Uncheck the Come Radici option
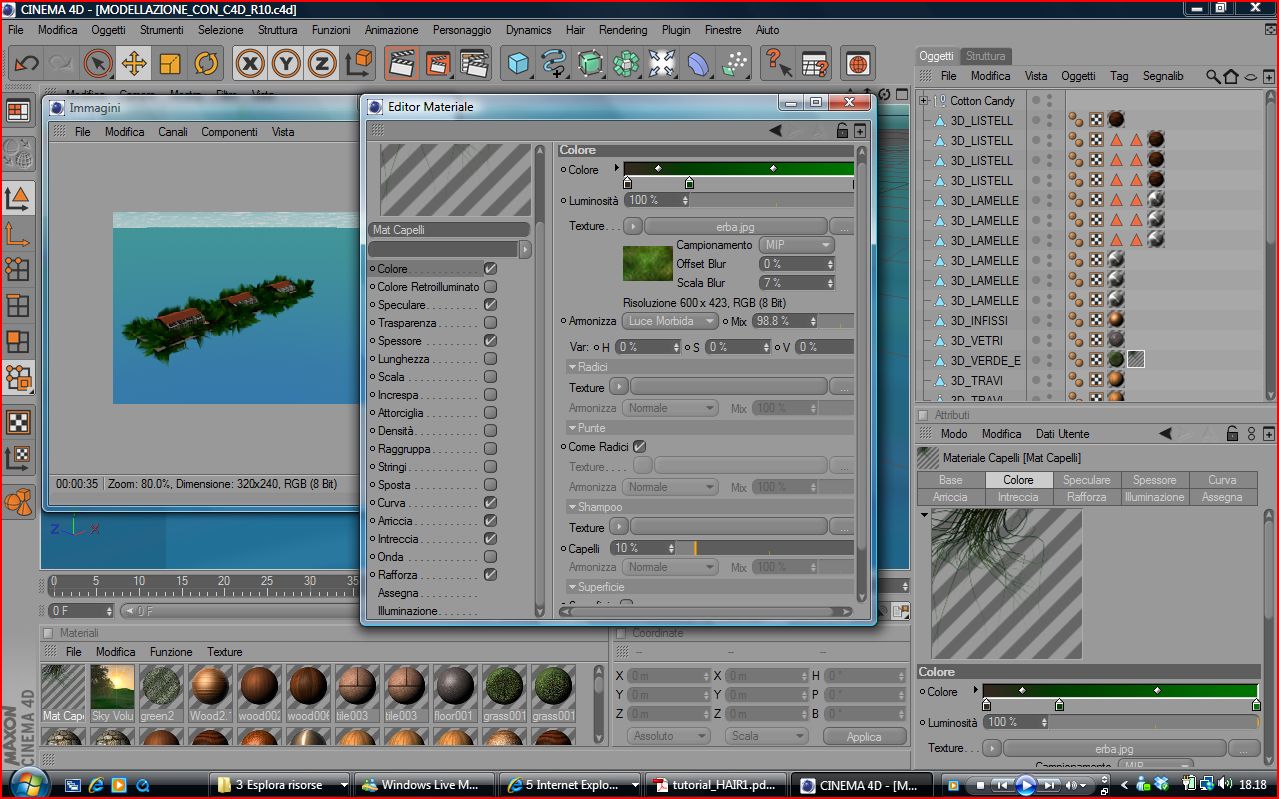Screen dimensions: 1279x799 tap(639, 447)
